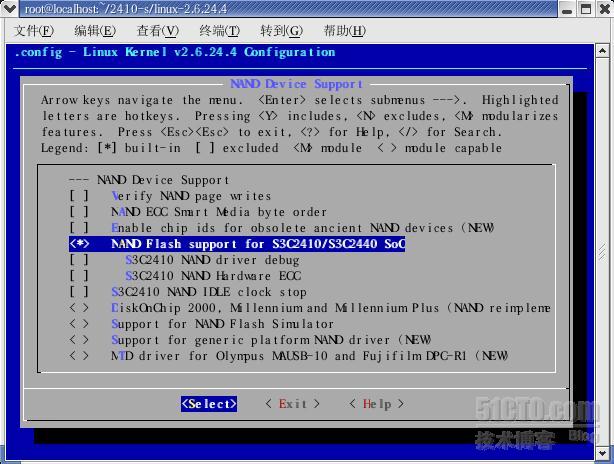
Task: Open the 编辑(E) menu
Action: [x=95, y=31]
